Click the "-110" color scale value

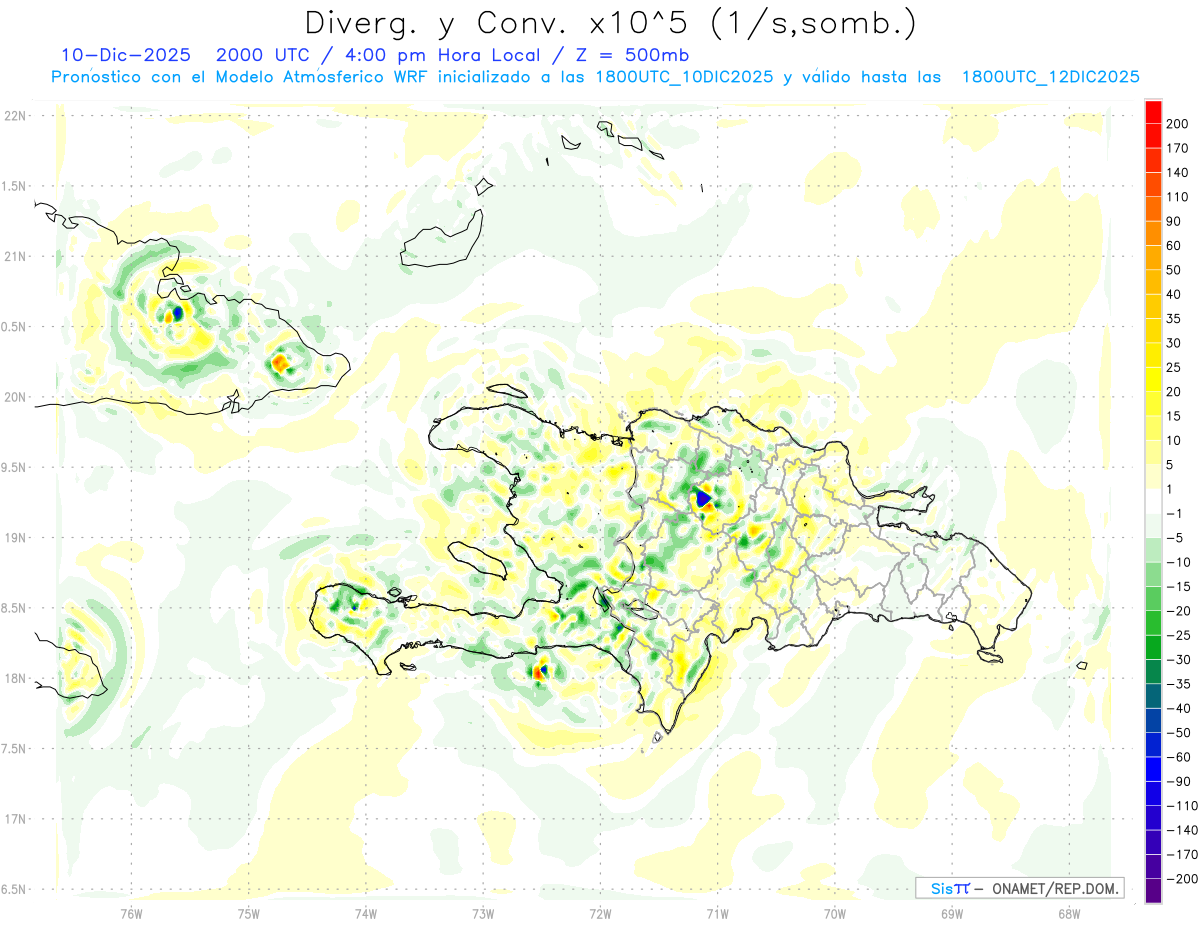1180,806
